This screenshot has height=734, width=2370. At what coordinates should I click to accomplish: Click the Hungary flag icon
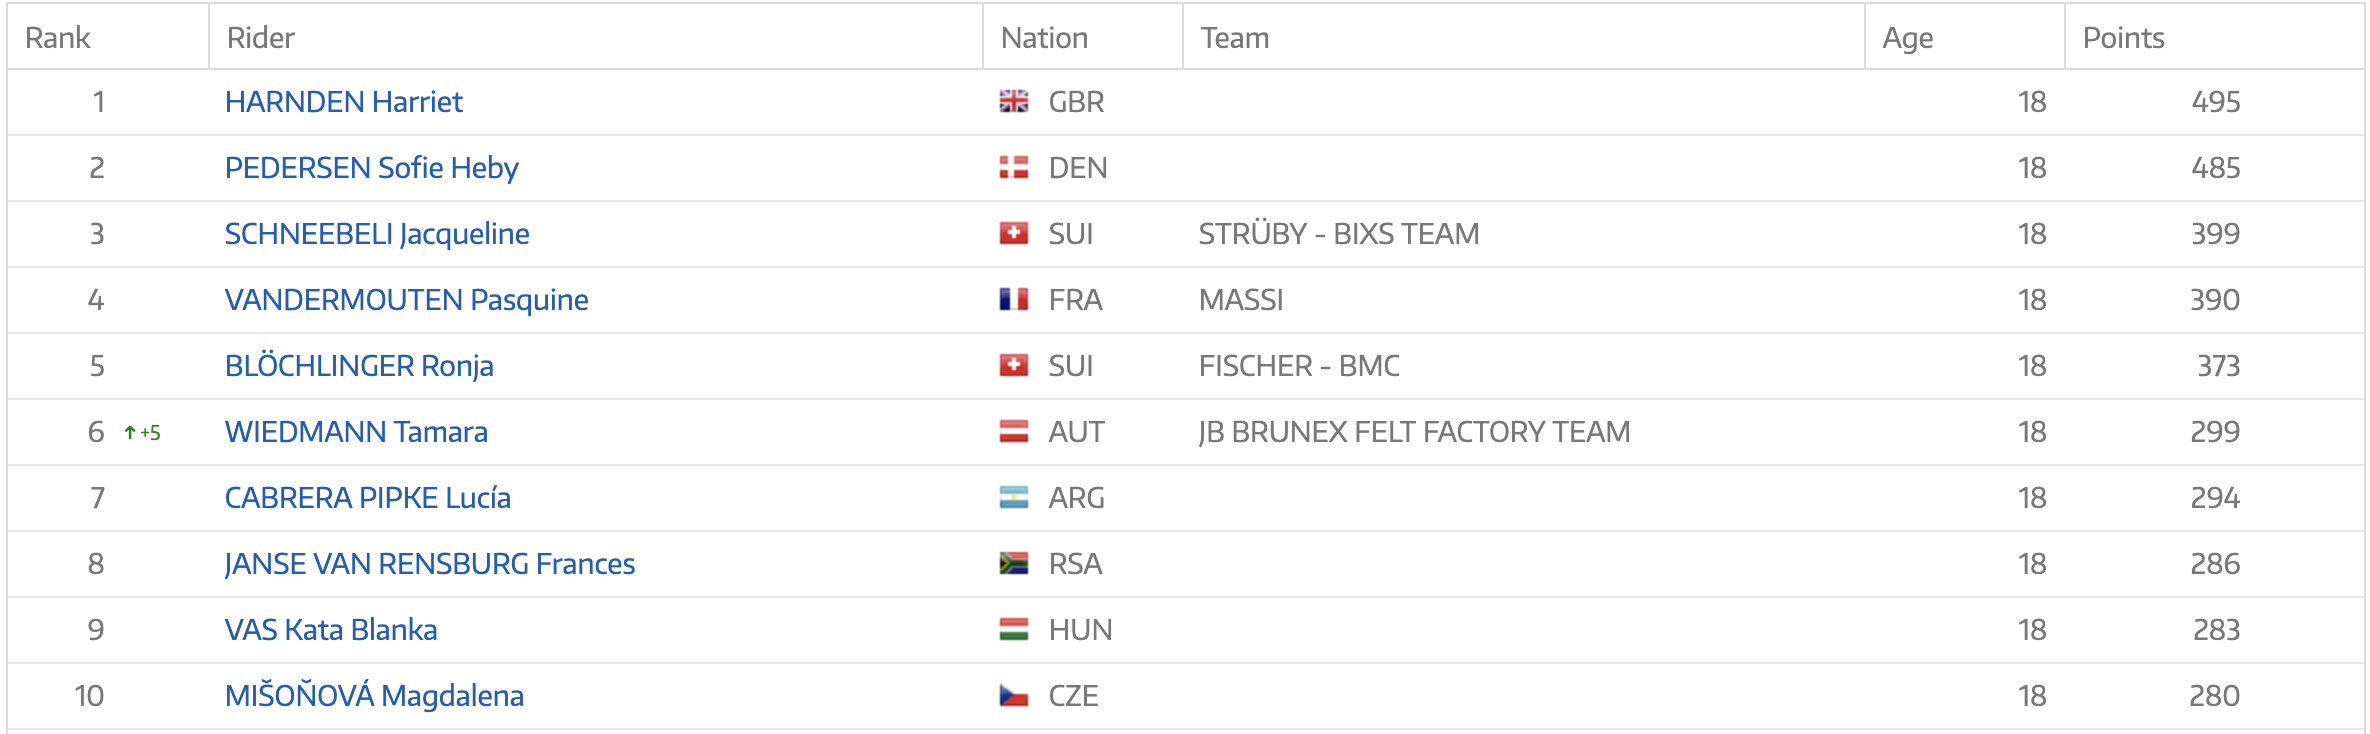[1013, 630]
